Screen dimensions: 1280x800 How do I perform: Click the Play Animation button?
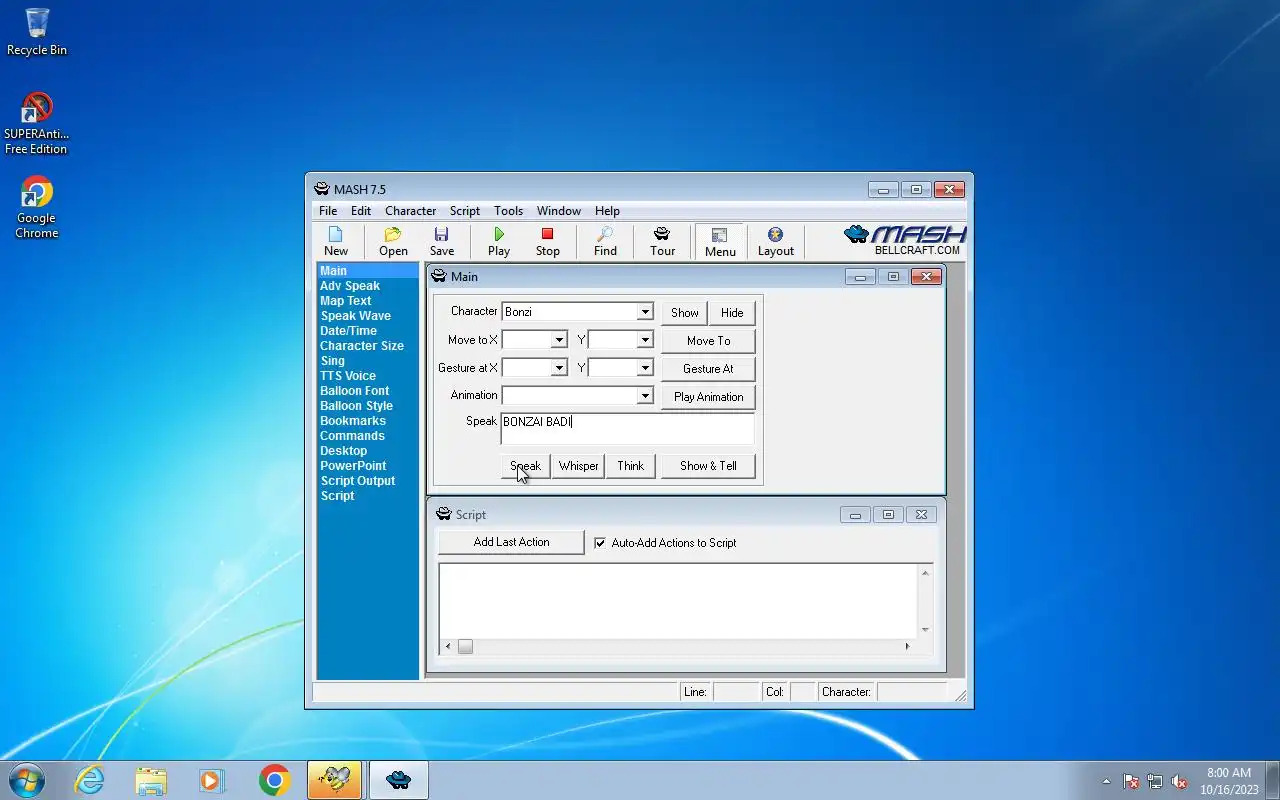point(708,397)
